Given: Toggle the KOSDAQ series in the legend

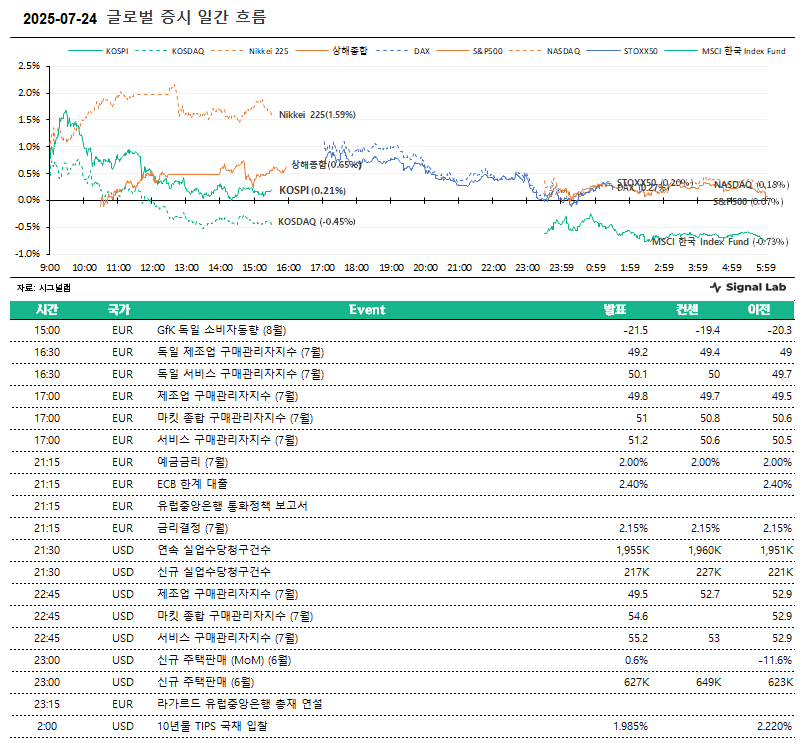Looking at the screenshot, I should click(x=188, y=50).
